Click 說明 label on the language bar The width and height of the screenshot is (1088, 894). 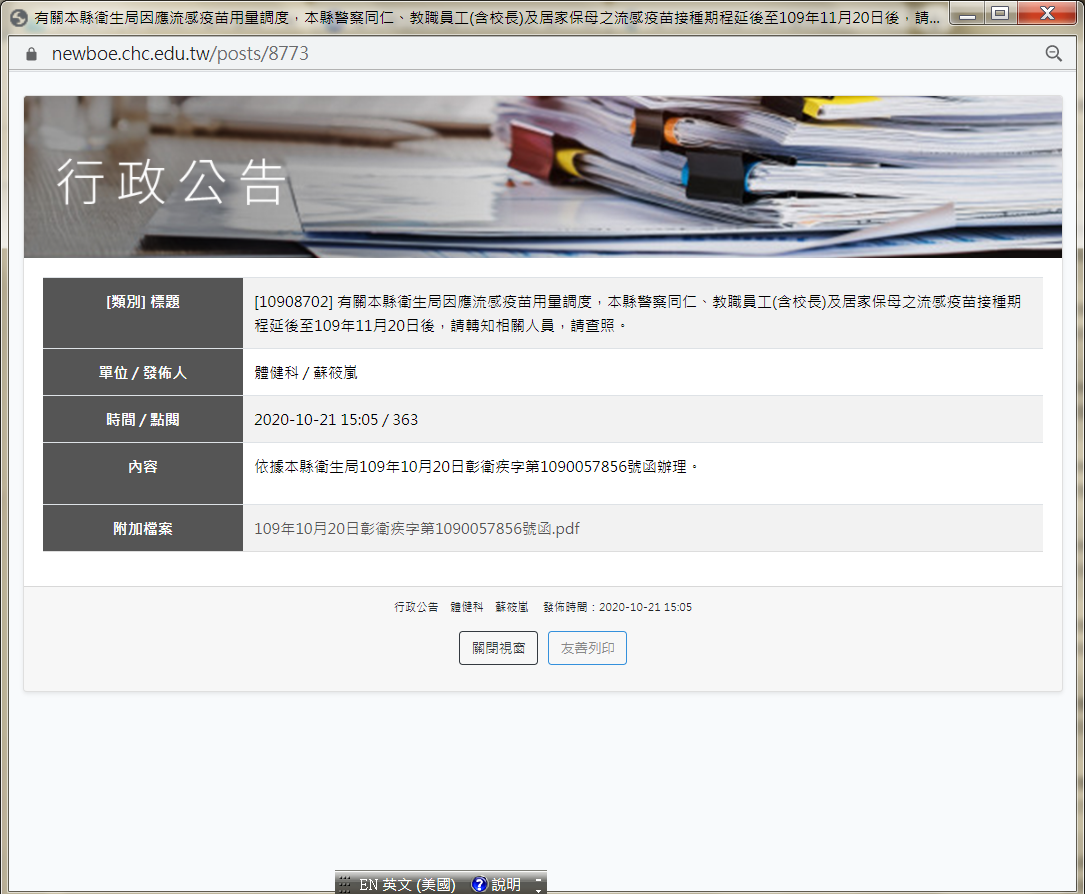click(506, 884)
